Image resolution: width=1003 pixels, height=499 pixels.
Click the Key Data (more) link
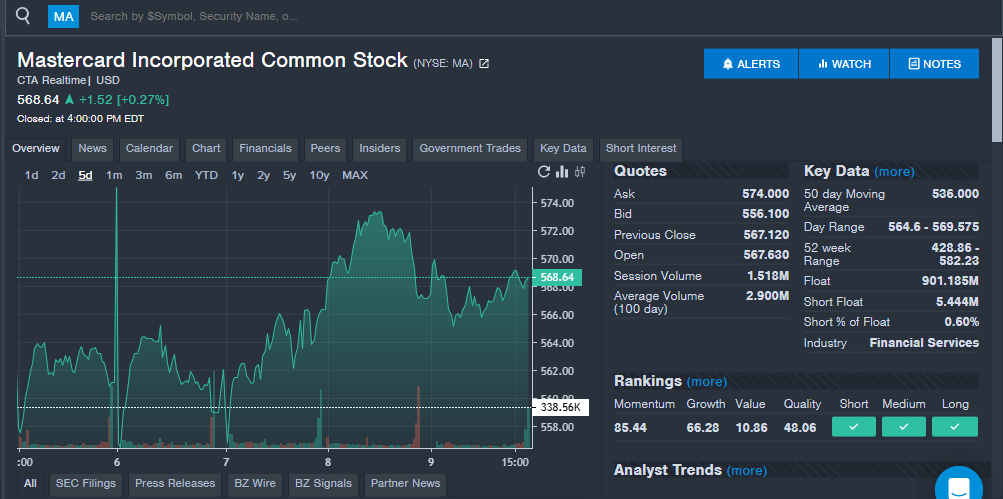(x=894, y=171)
